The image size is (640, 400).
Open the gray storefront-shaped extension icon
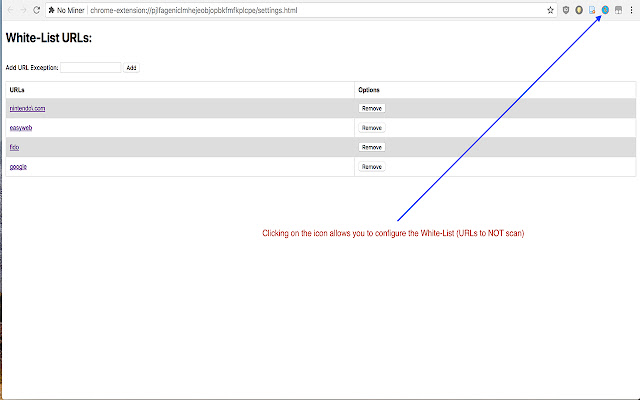(x=618, y=10)
